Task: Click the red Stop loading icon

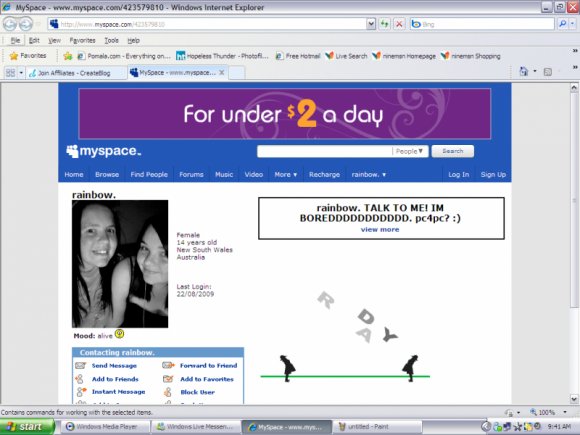Action: [x=399, y=24]
